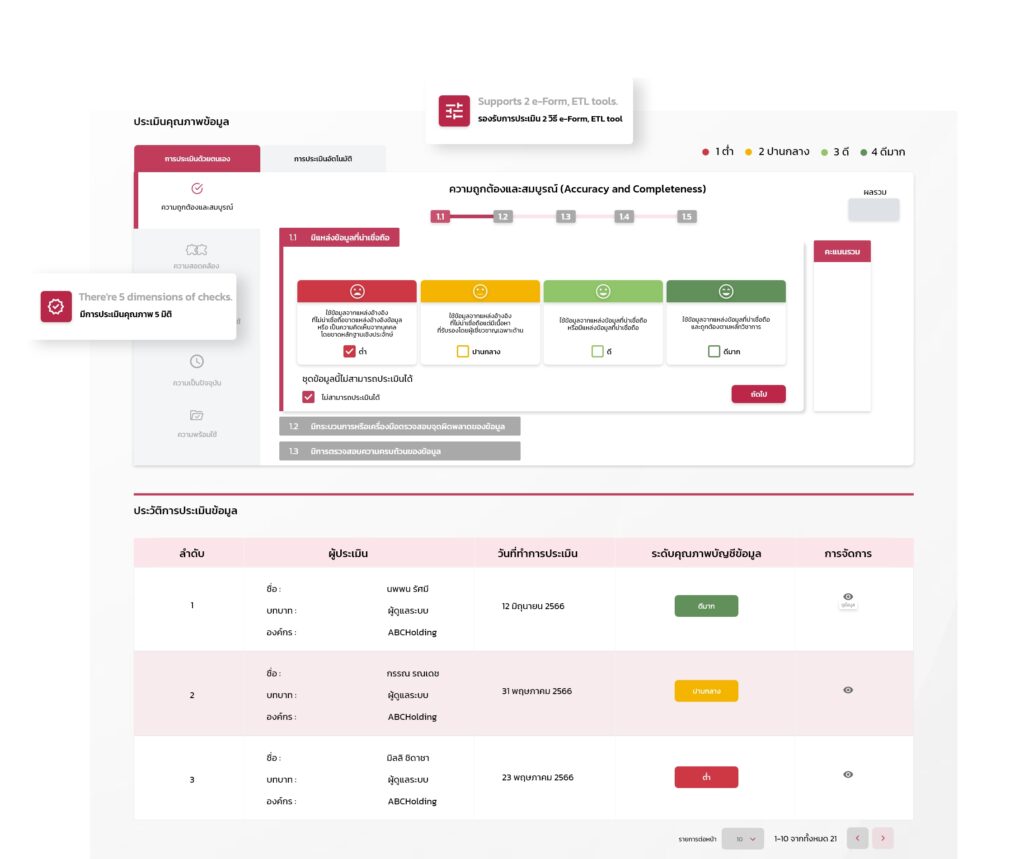1024x859 pixels.
Task: Select the clock icon for ความเป็นปัจจุบัน
Action: (x=197, y=362)
